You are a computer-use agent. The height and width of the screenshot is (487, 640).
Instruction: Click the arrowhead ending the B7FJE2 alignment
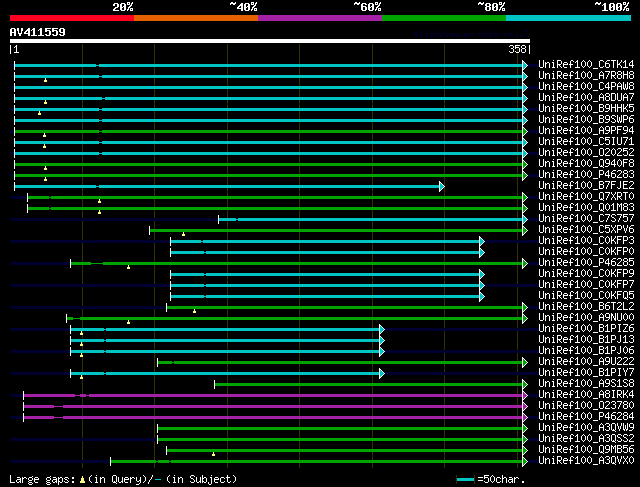coord(442,187)
